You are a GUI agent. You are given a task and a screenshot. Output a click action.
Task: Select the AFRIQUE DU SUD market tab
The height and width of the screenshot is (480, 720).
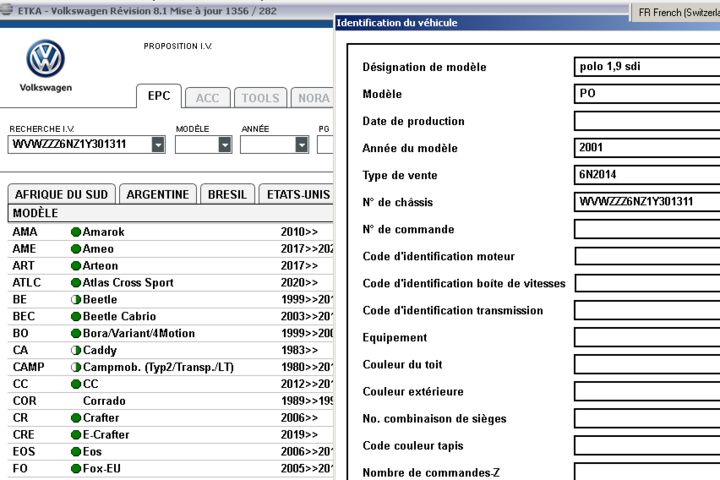[x=62, y=194]
